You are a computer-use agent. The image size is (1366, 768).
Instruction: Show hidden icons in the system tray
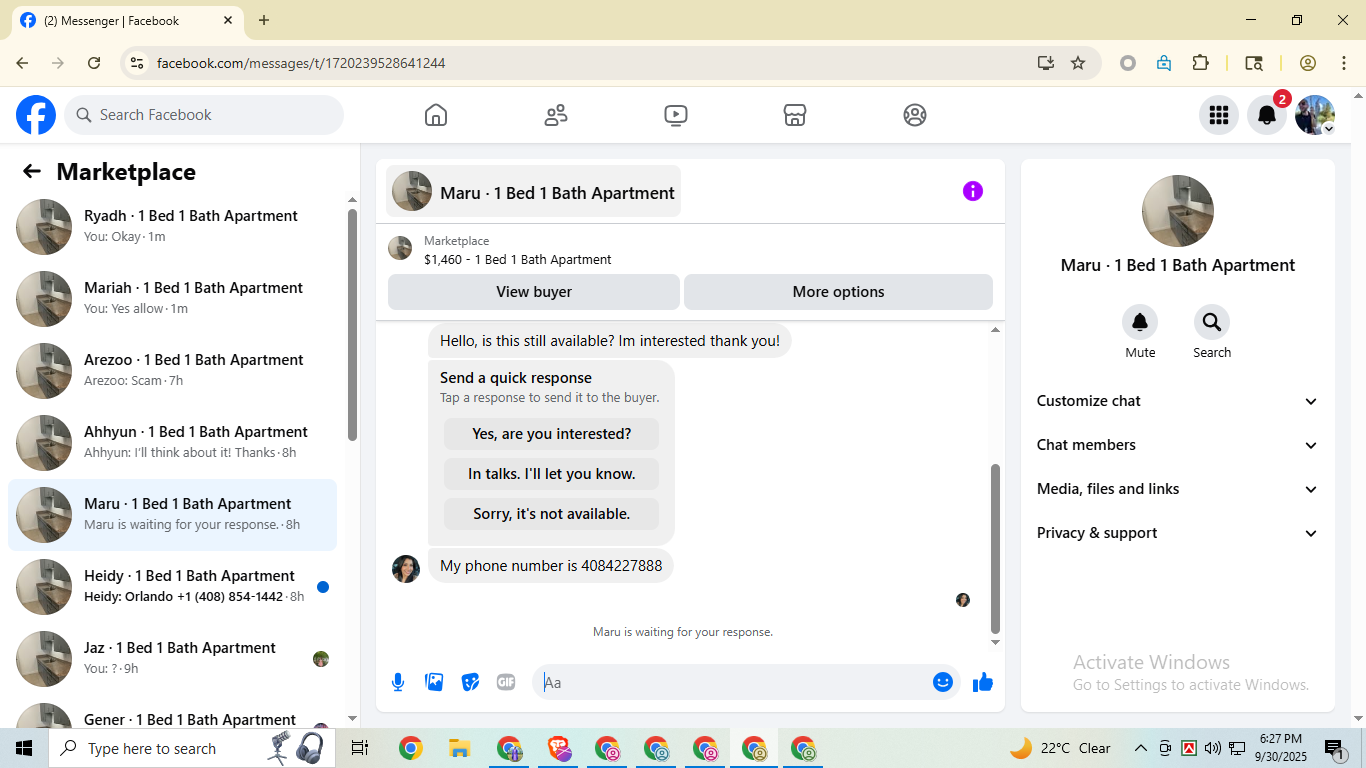click(1140, 748)
